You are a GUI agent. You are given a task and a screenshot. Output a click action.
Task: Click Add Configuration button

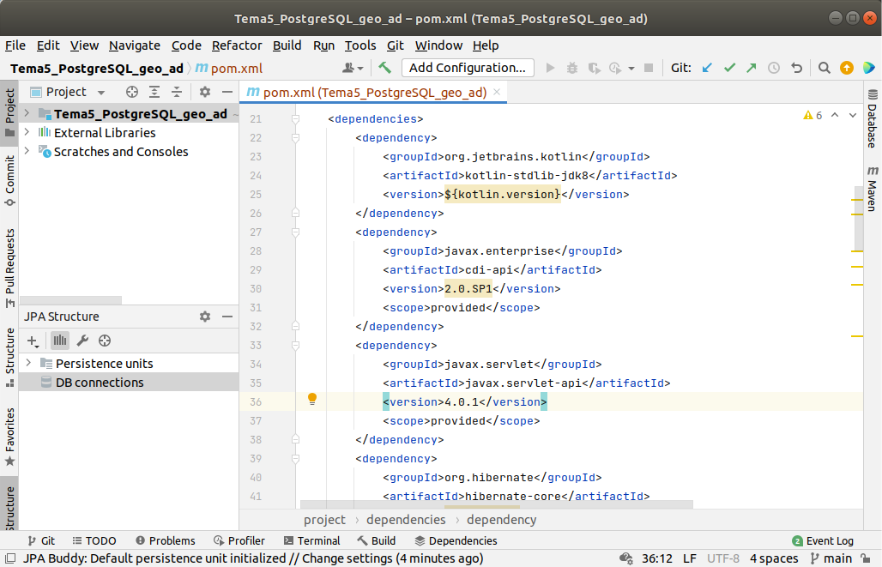pos(467,68)
